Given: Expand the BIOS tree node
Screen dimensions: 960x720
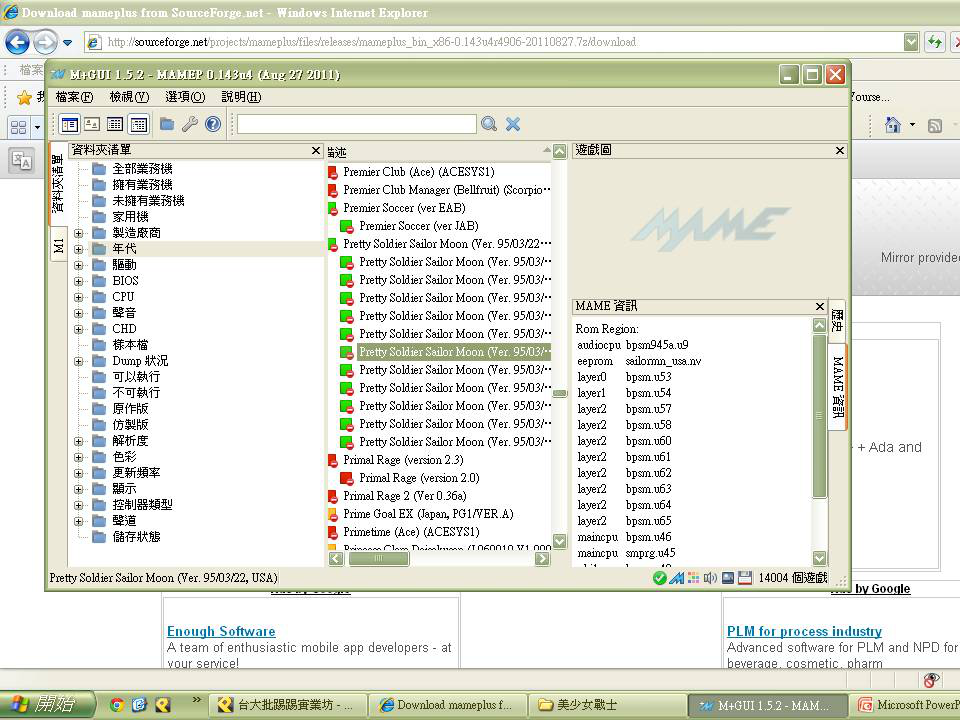Looking at the screenshot, I should tap(79, 281).
